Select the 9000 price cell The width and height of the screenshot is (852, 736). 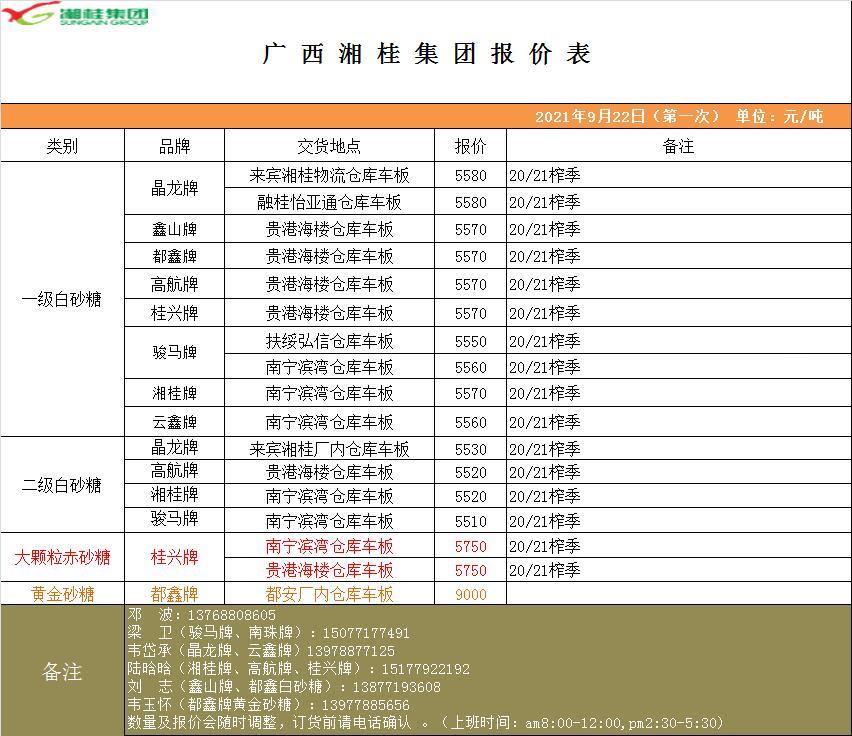pos(470,595)
